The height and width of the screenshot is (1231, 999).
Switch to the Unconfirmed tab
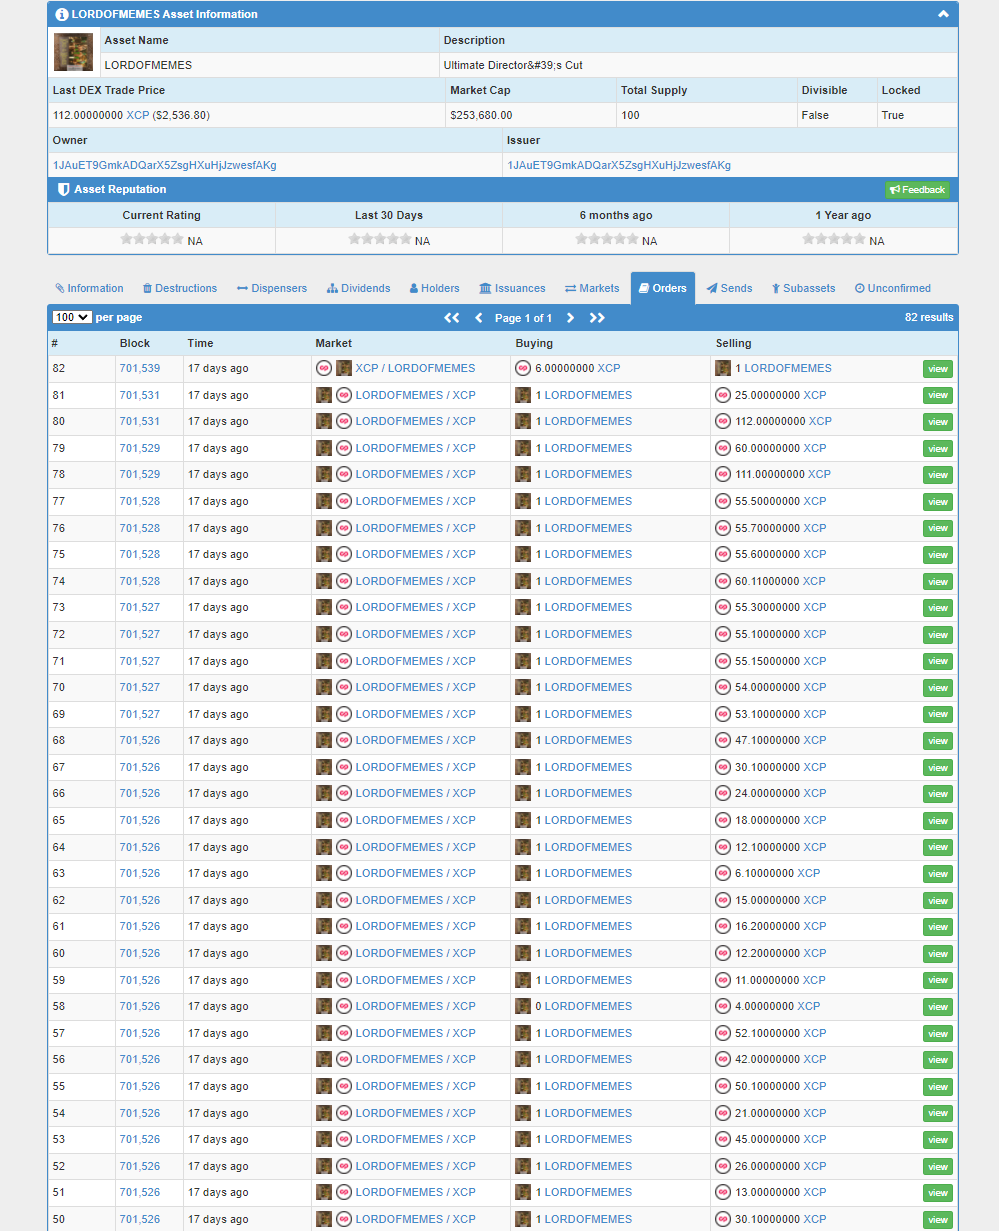893,288
